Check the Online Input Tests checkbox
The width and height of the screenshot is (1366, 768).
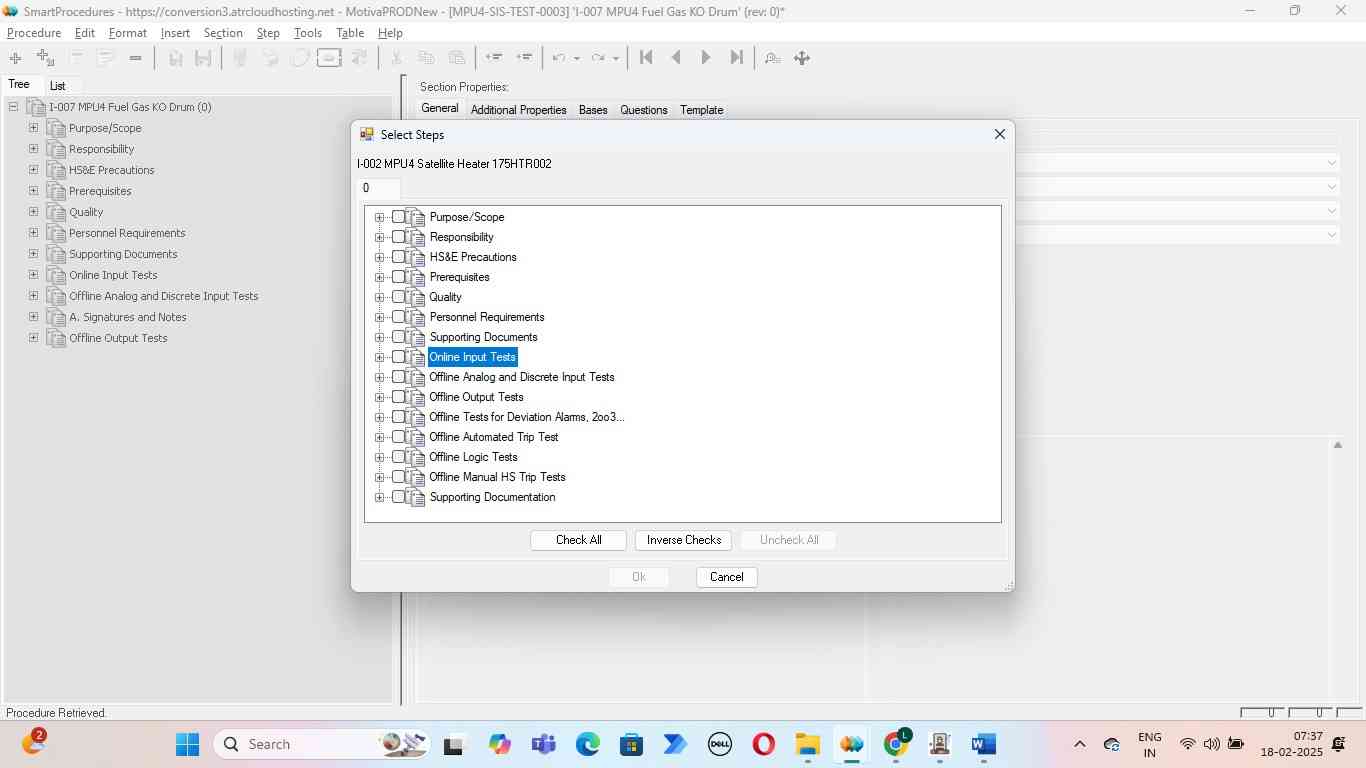pos(399,357)
